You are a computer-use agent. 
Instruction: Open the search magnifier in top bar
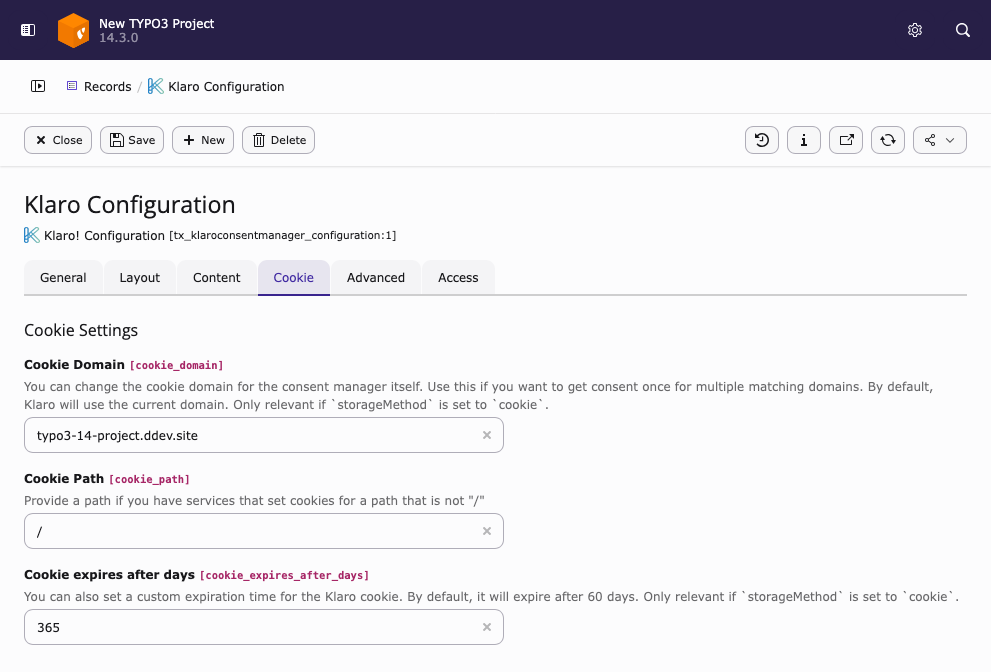pos(963,30)
